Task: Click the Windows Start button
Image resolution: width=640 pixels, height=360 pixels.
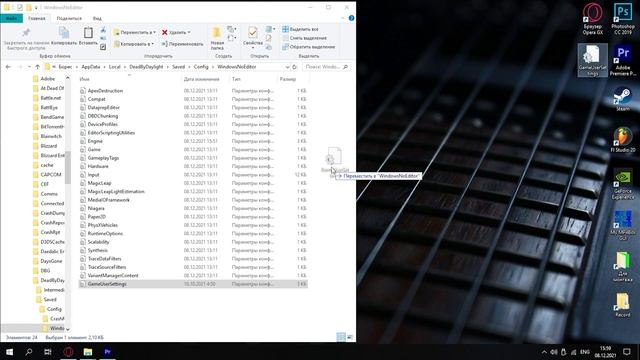Action: point(9,351)
